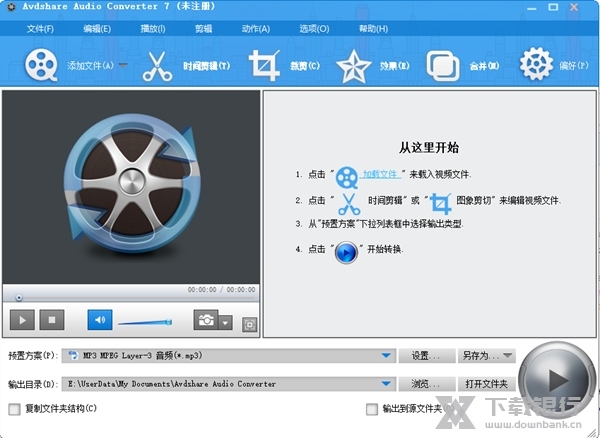Take a snapshot with the camera button

click(x=206, y=320)
